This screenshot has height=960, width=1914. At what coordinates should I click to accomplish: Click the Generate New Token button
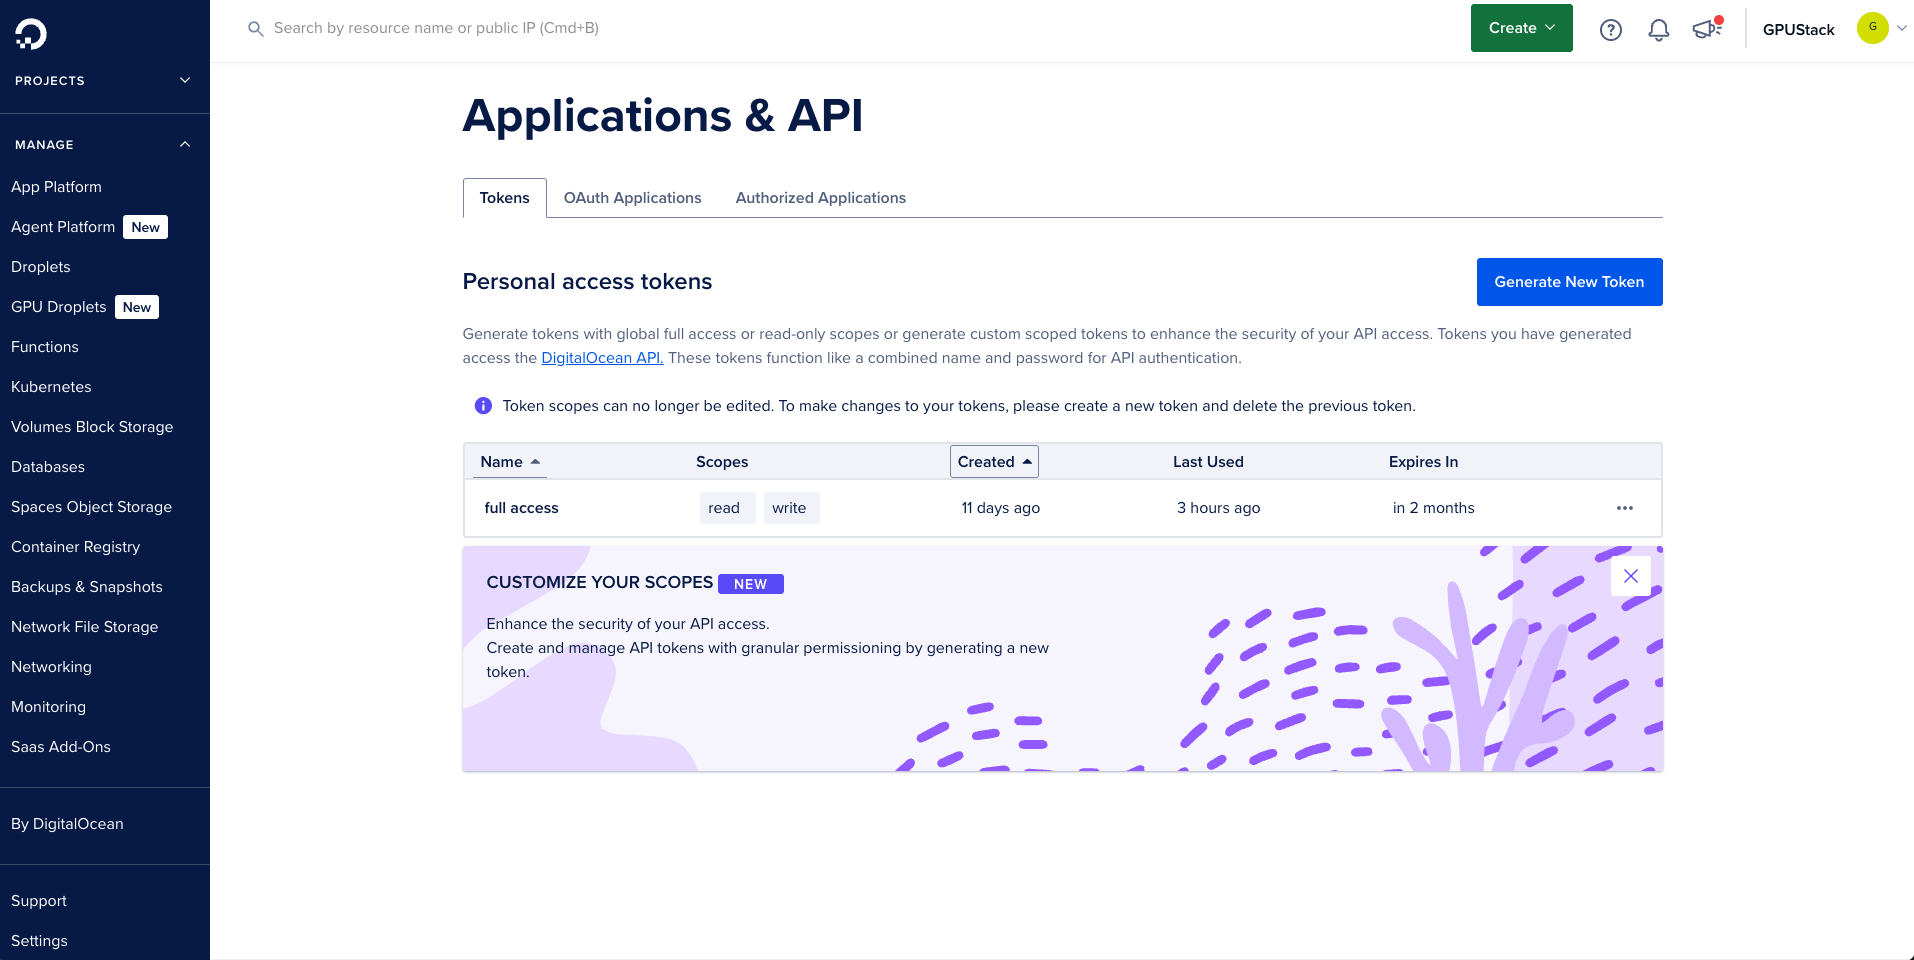[1568, 282]
